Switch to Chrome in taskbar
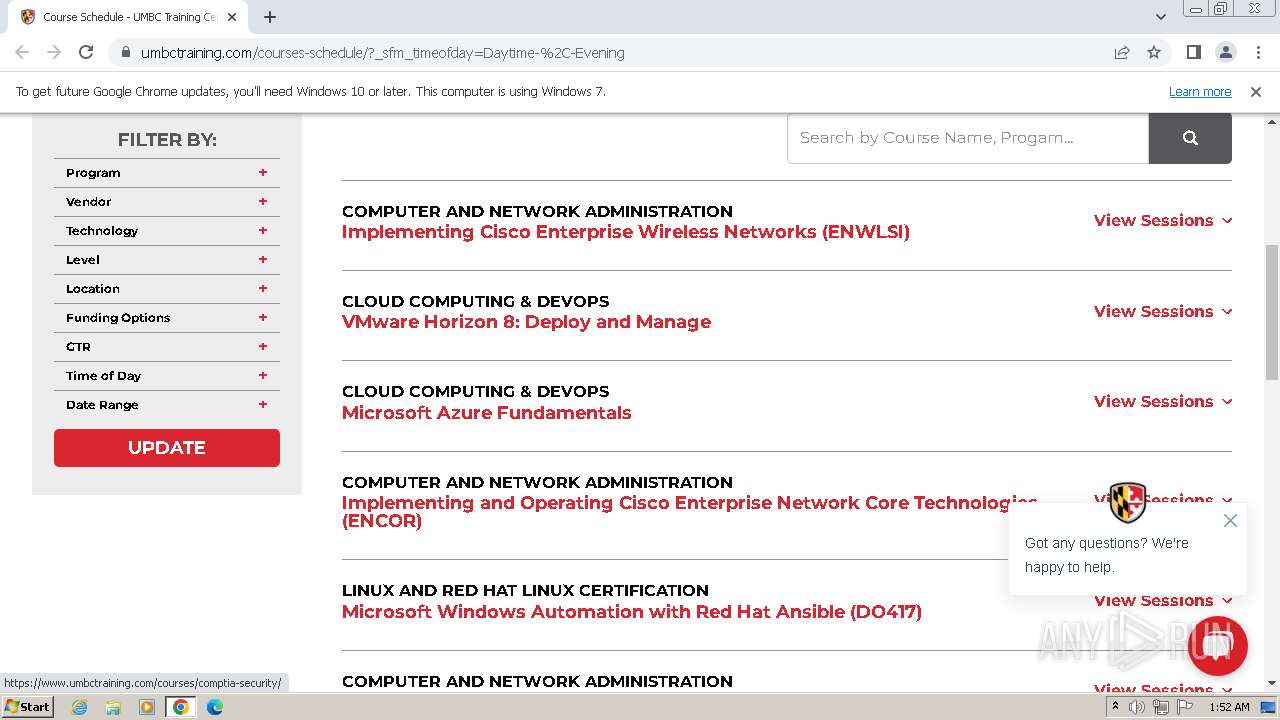 coord(180,707)
